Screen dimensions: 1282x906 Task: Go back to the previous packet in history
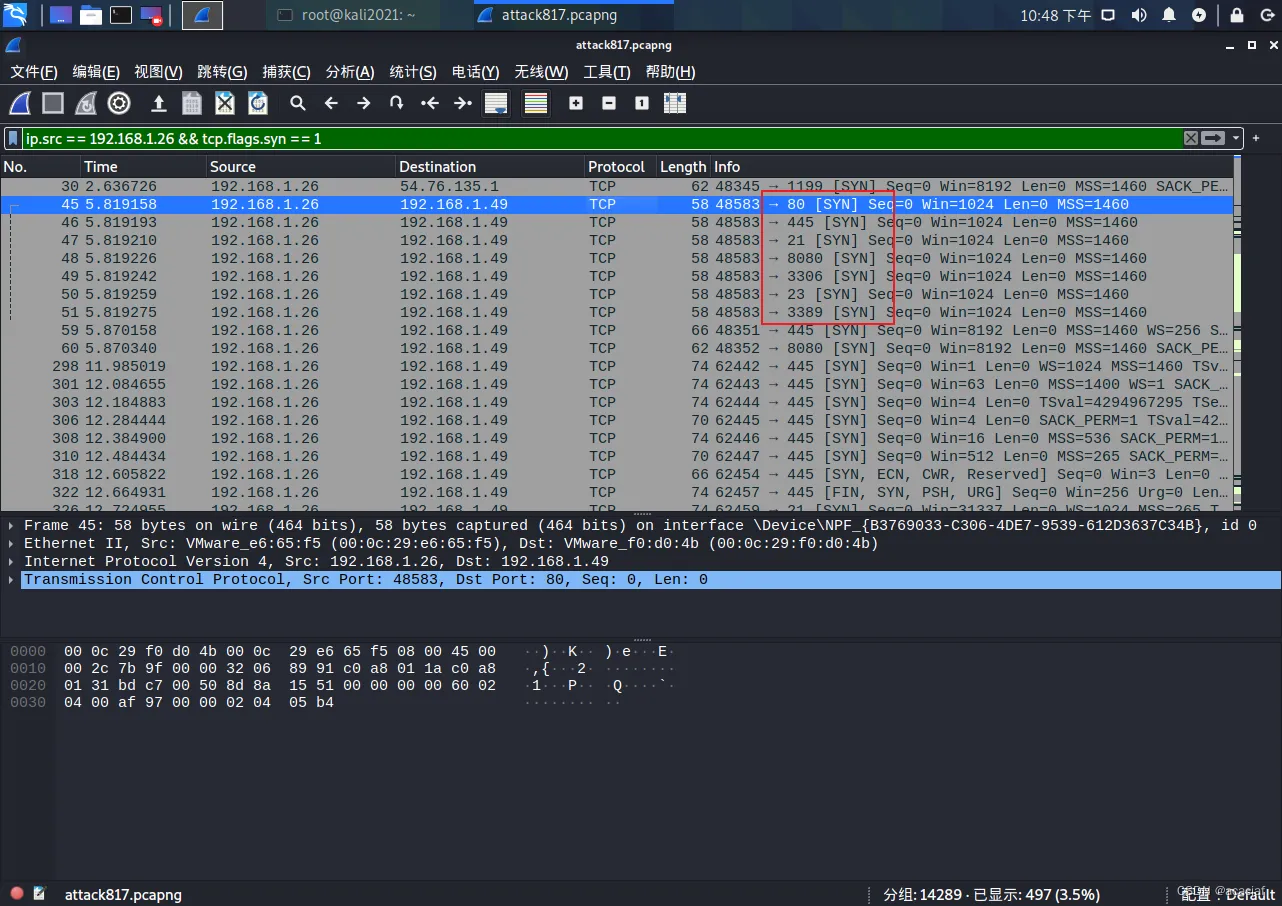[331, 103]
